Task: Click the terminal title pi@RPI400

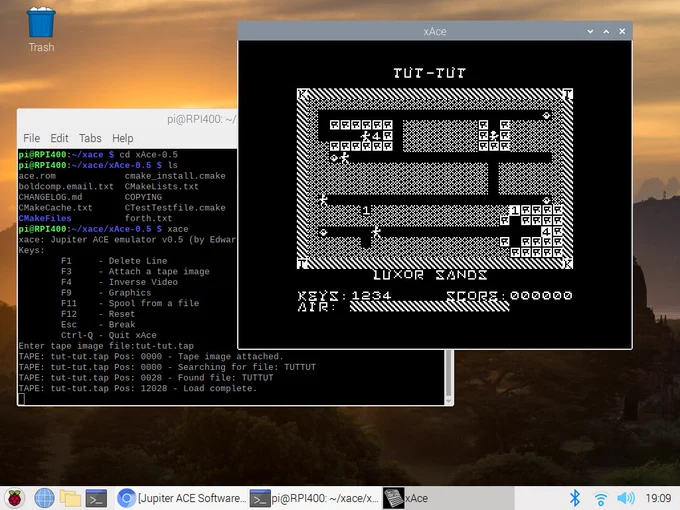Action: [x=201, y=119]
